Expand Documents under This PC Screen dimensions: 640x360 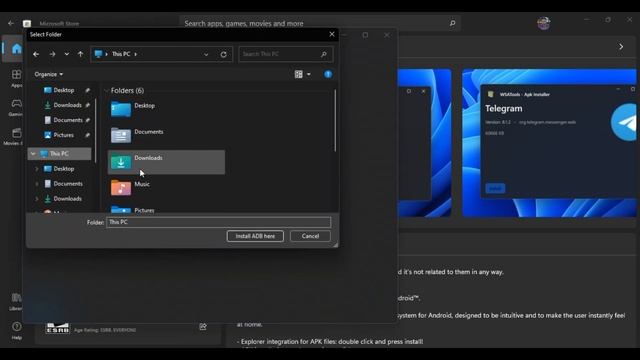tap(37, 184)
